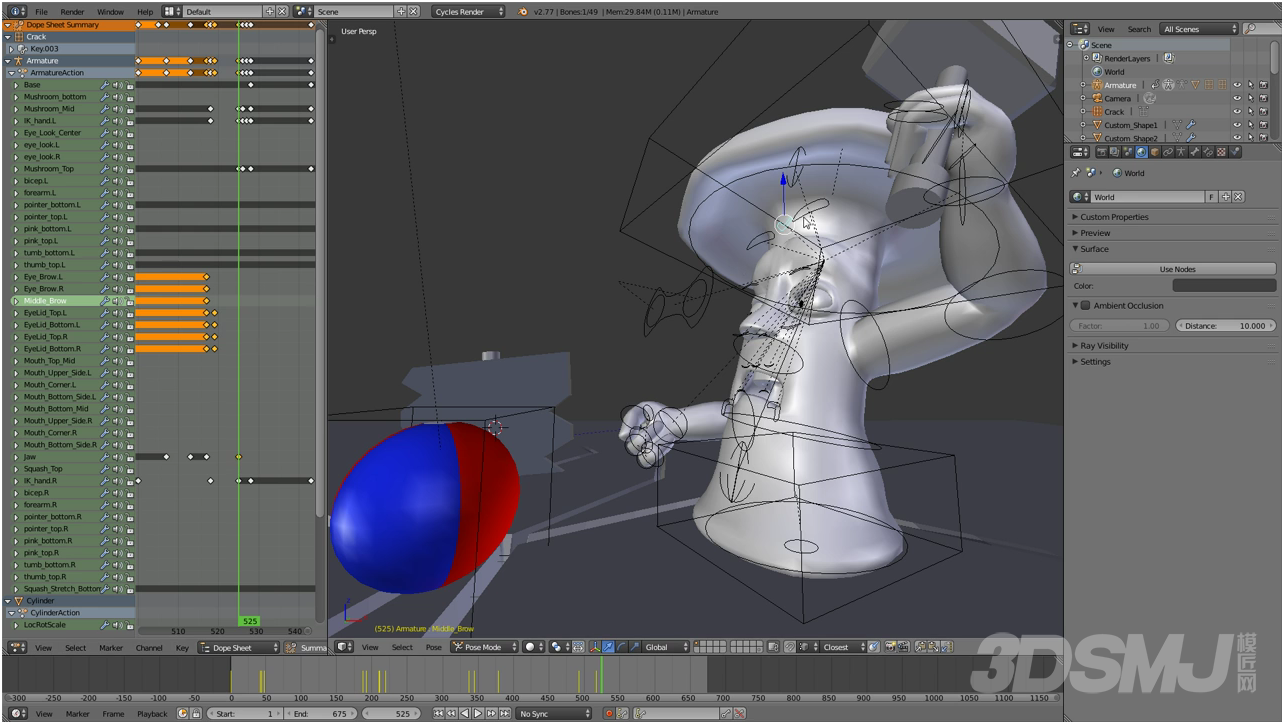Click the End frame 675 field

(x=321, y=714)
